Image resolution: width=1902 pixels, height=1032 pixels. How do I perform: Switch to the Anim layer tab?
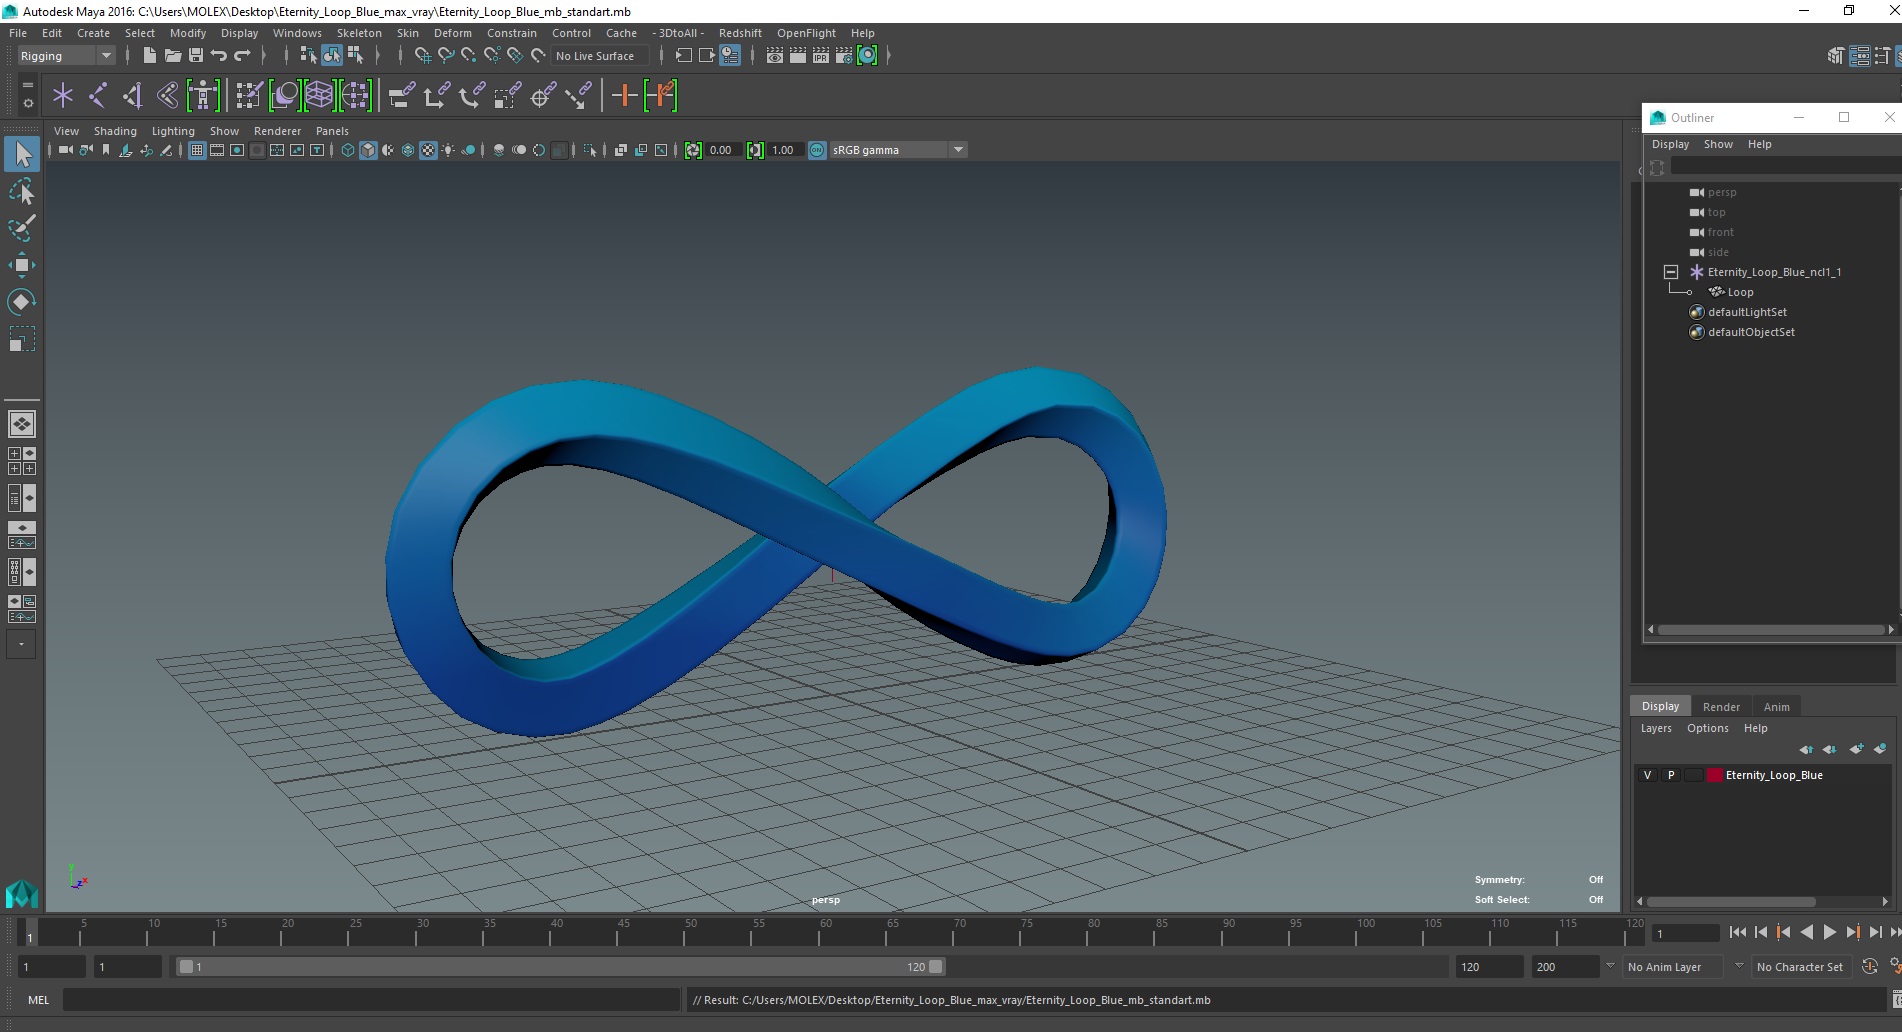pyautogui.click(x=1776, y=706)
